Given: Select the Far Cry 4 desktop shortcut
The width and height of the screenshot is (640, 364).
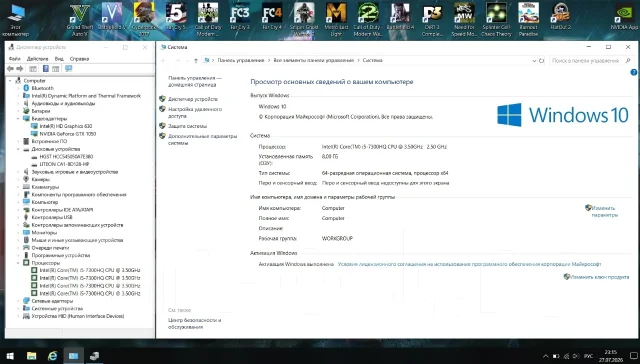Looking at the screenshot, I should (x=272, y=16).
